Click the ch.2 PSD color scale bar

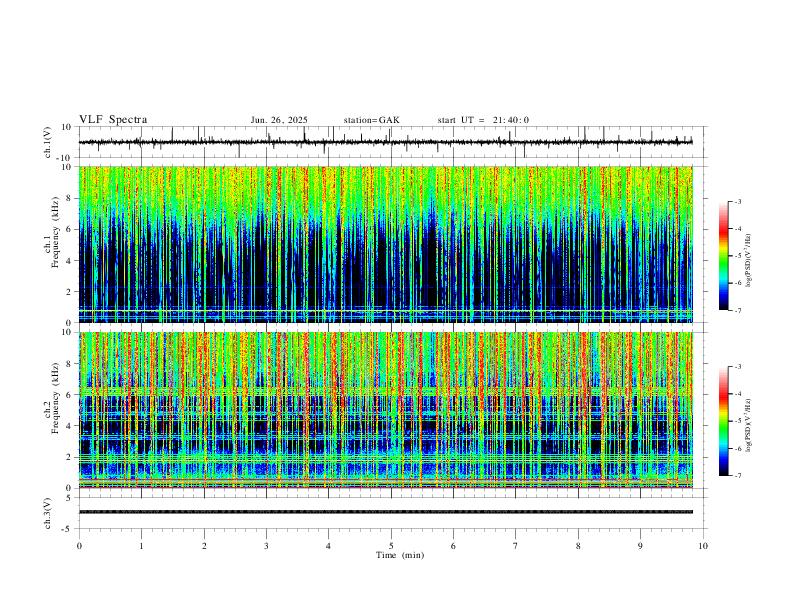click(x=724, y=421)
